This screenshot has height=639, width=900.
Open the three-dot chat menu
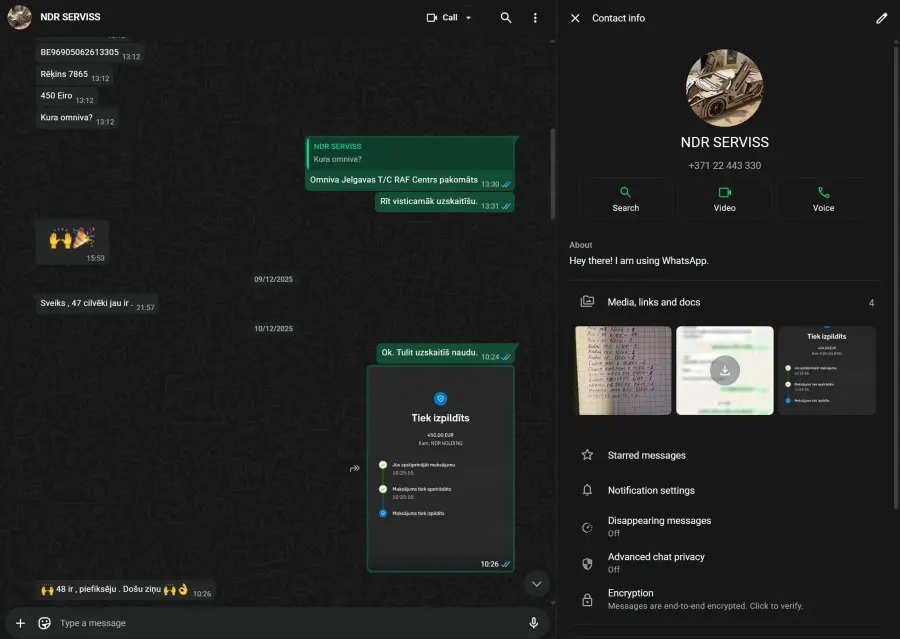pyautogui.click(x=535, y=18)
